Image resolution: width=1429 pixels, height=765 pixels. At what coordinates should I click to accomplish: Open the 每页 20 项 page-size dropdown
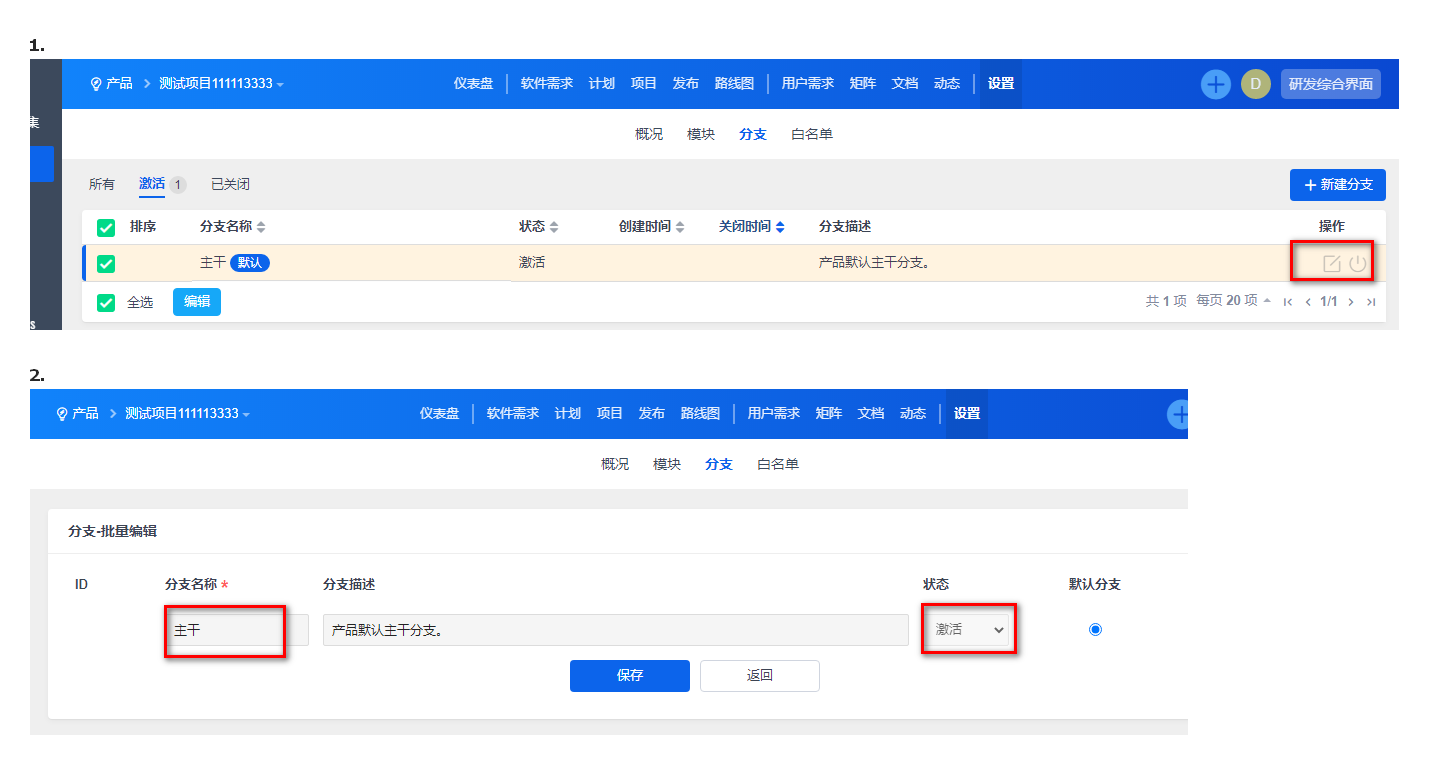1234,301
